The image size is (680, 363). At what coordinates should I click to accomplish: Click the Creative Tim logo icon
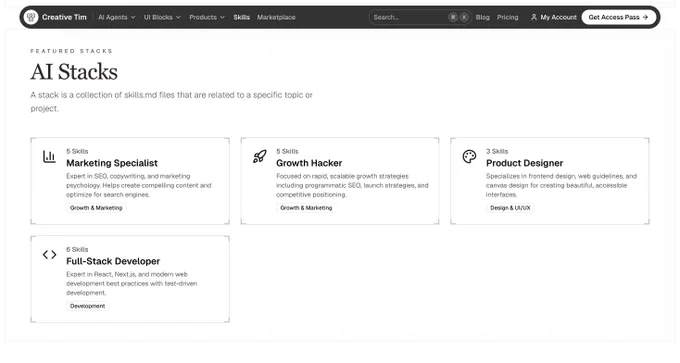pyautogui.click(x=31, y=17)
